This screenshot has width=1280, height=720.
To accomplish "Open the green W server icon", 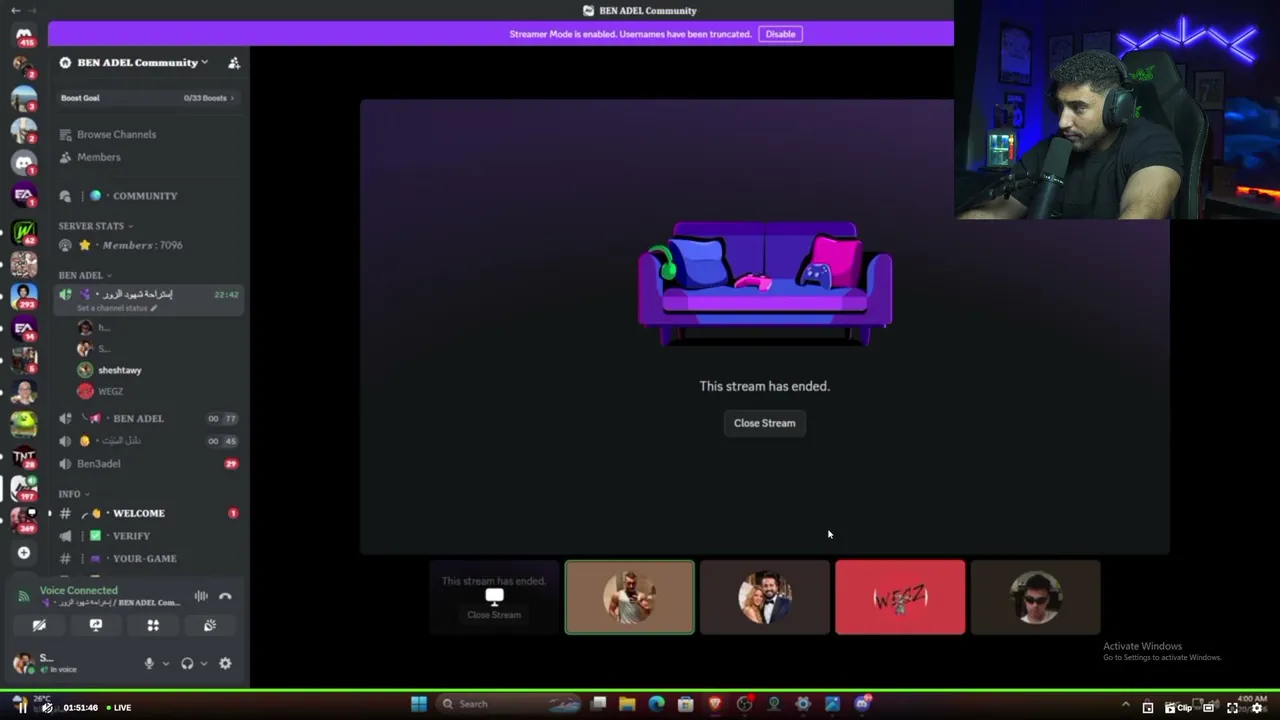I will point(24,232).
